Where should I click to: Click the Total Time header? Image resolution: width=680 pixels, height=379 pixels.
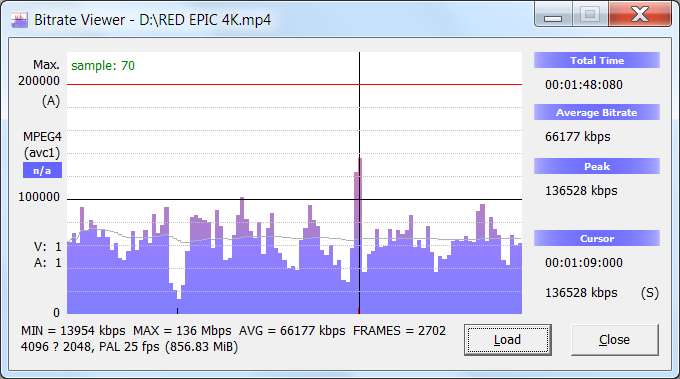(x=597, y=60)
